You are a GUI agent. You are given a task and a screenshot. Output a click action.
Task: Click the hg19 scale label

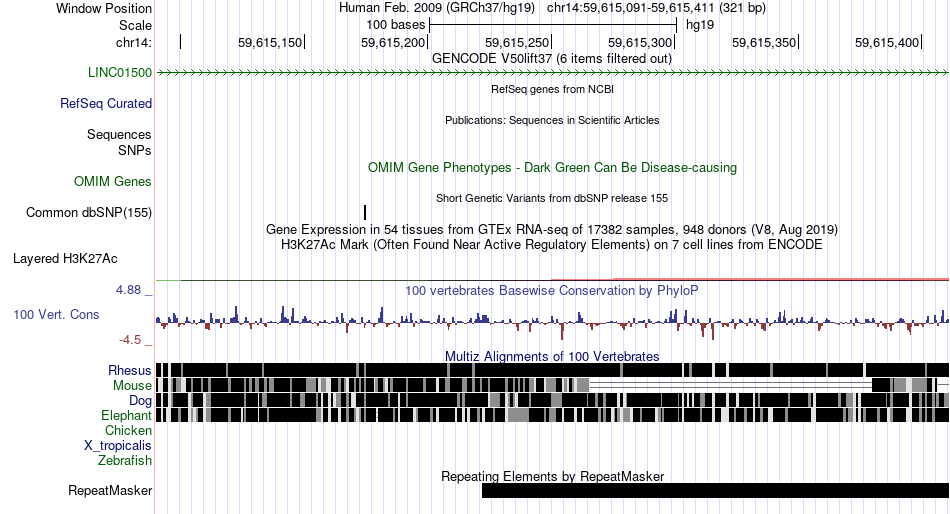pyautogui.click(x=700, y=25)
